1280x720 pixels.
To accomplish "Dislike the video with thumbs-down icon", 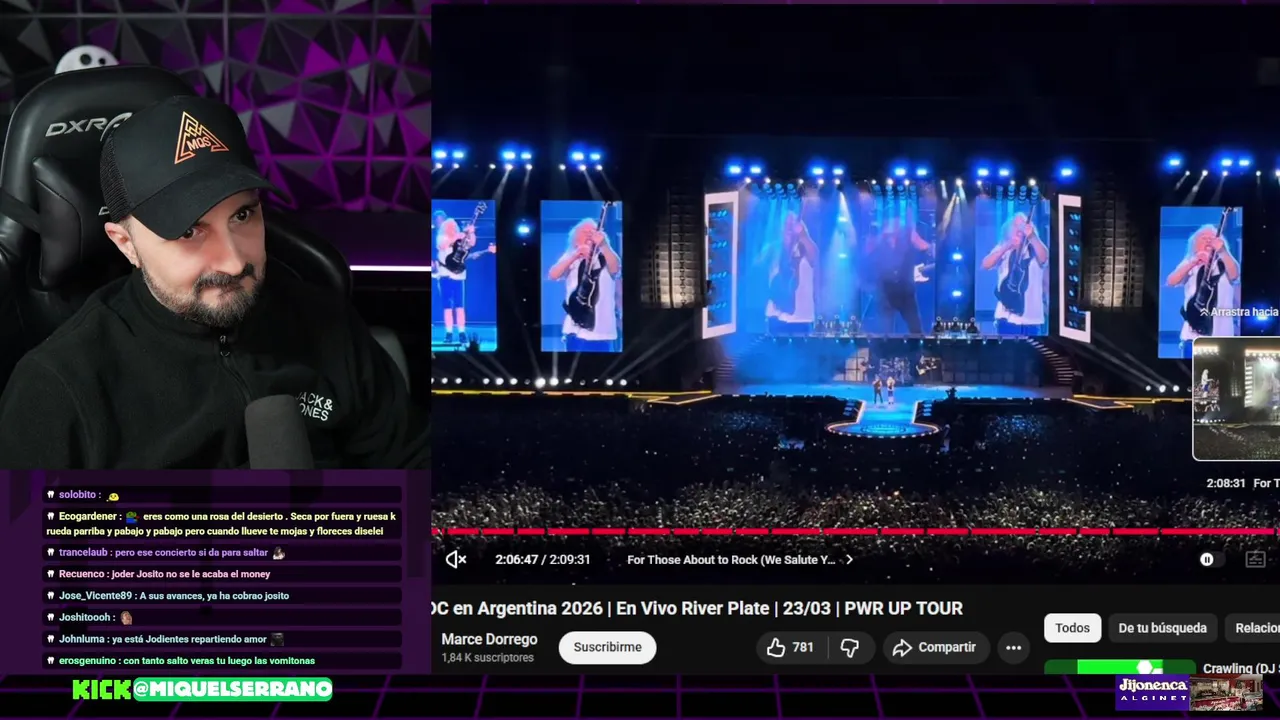I will (850, 648).
